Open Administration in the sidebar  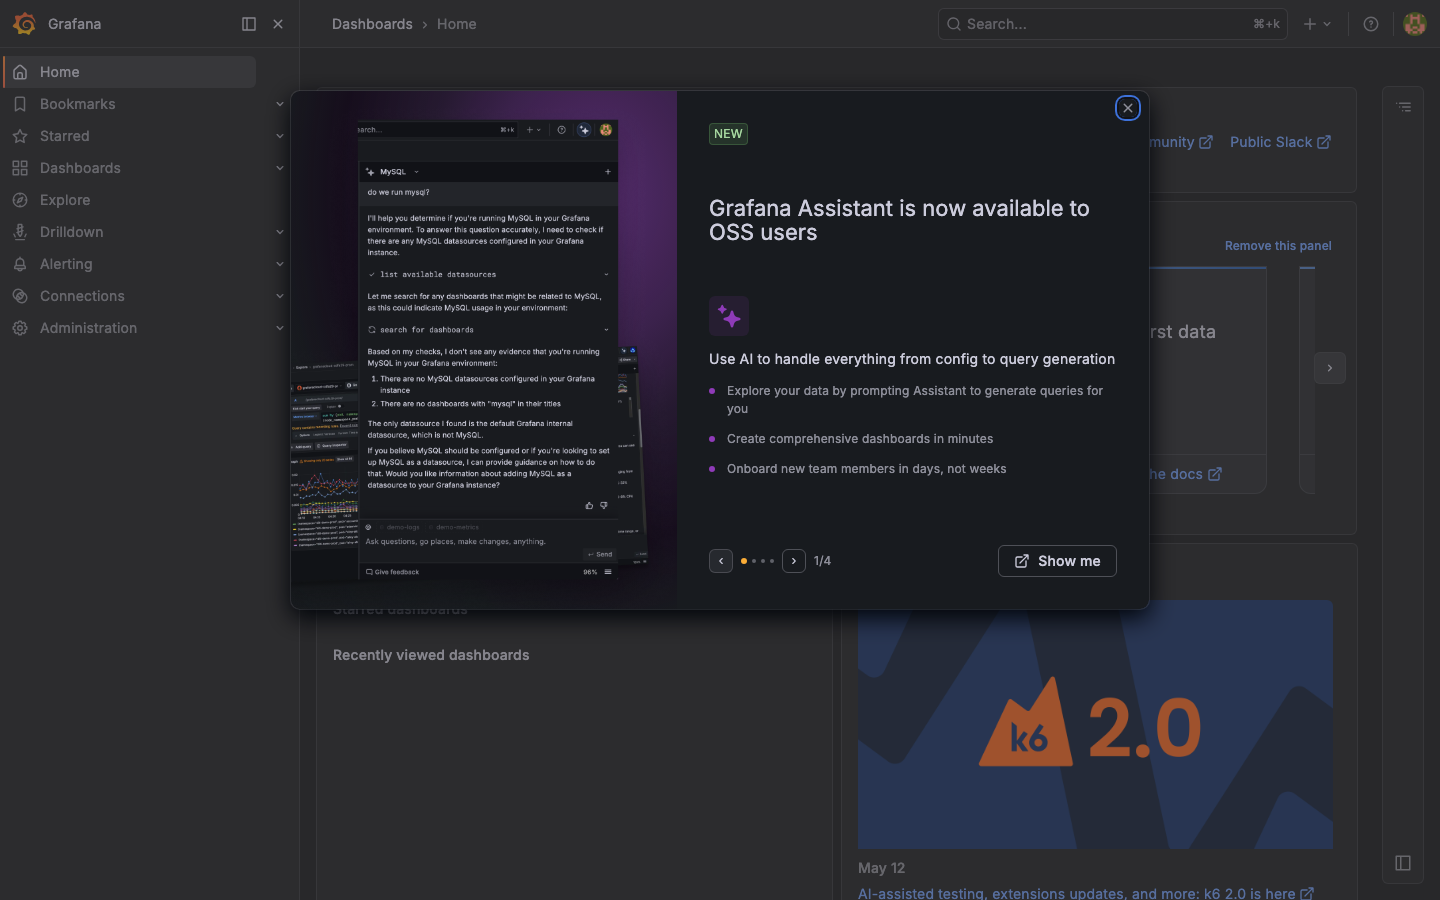[x=88, y=328]
